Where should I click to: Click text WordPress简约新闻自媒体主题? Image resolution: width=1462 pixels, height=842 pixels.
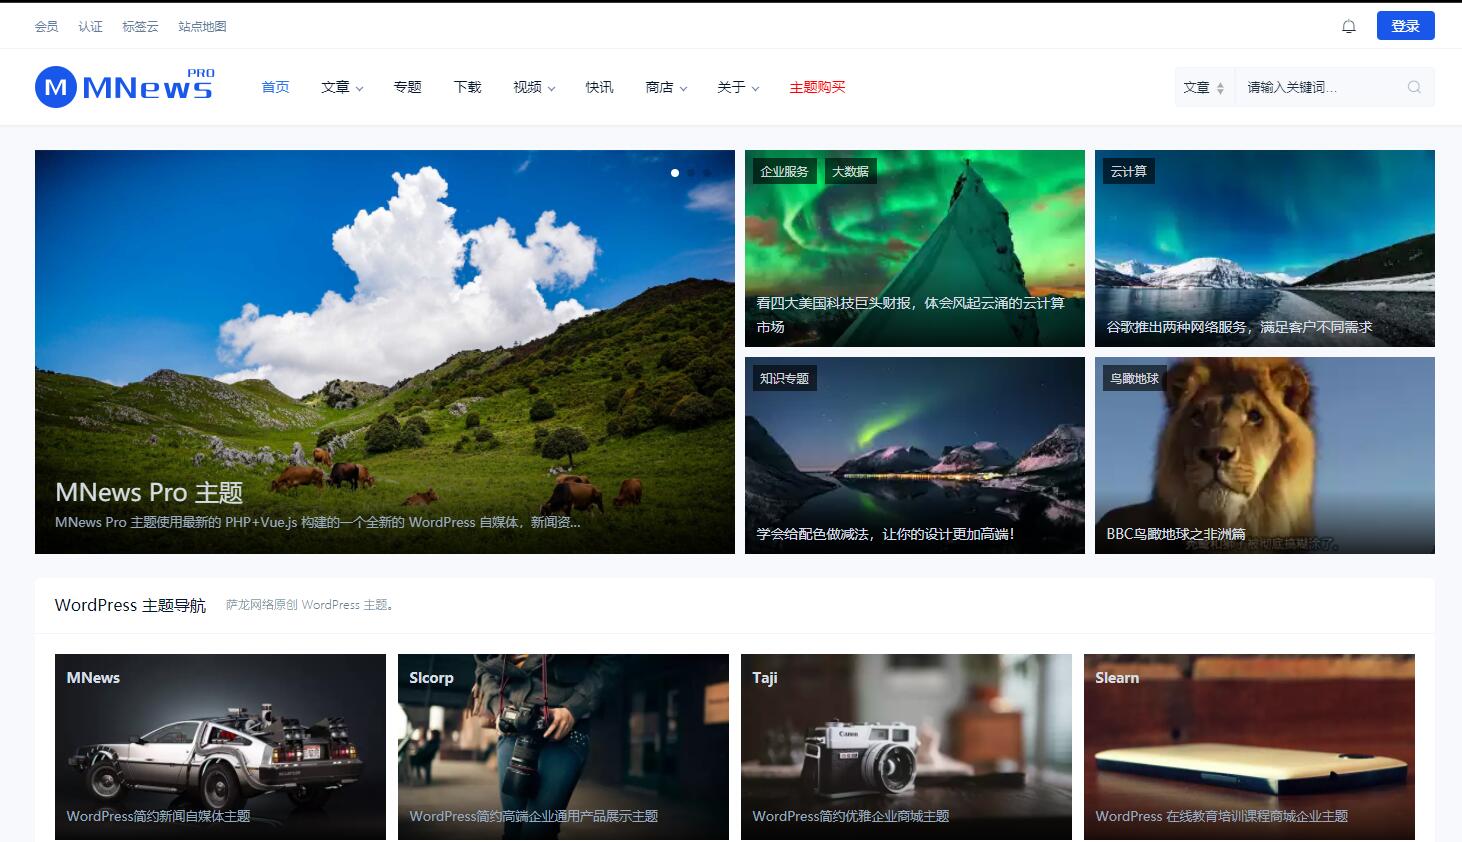[158, 816]
